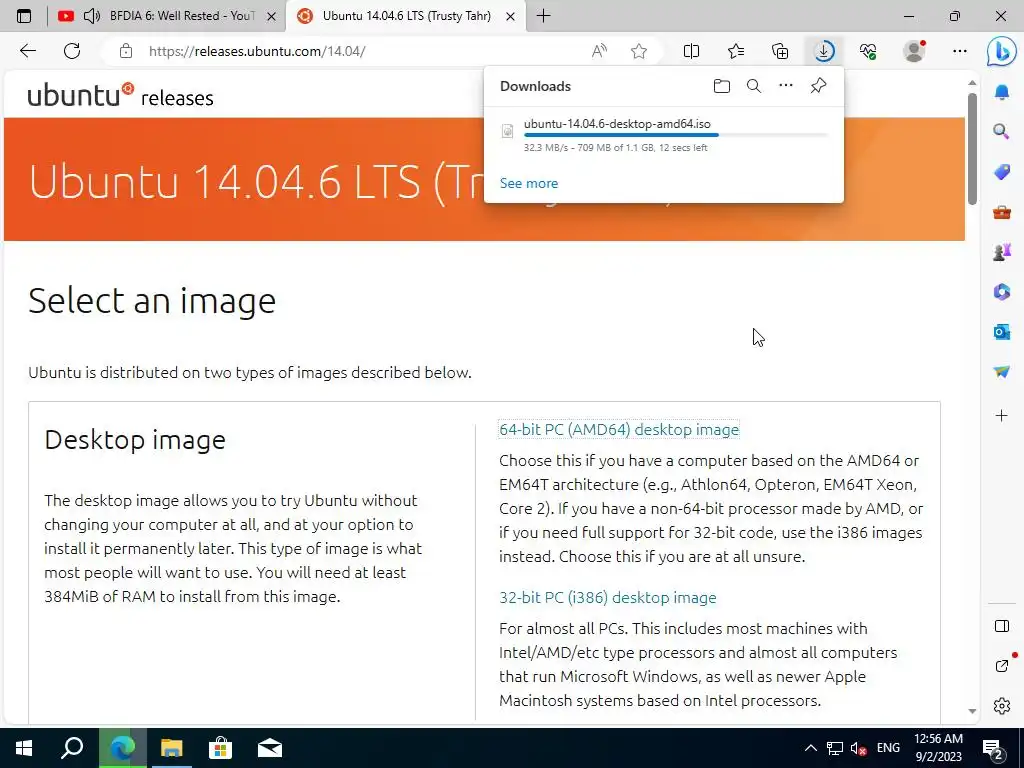View site information lock icon
This screenshot has height=768, width=1024.
coord(126,51)
